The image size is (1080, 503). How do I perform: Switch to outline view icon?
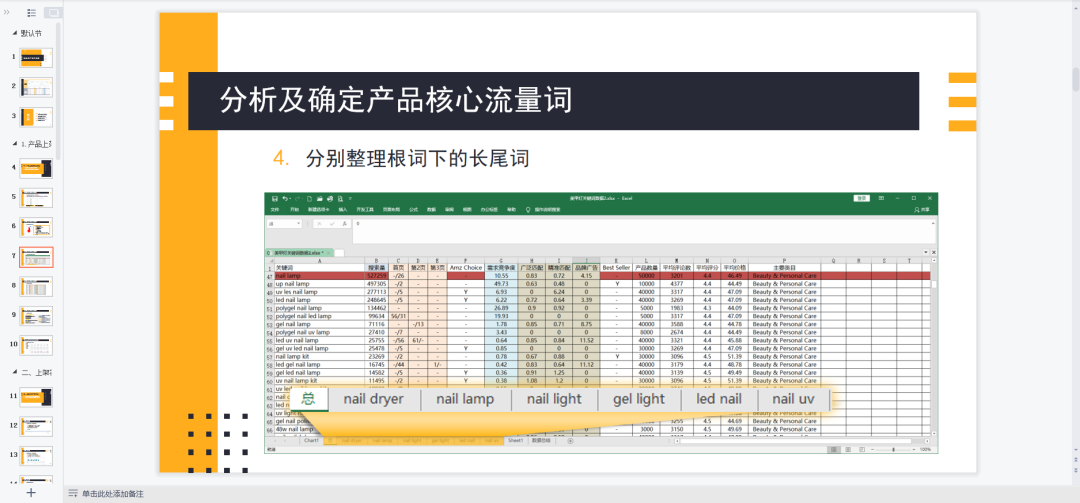pyautogui.click(x=31, y=13)
